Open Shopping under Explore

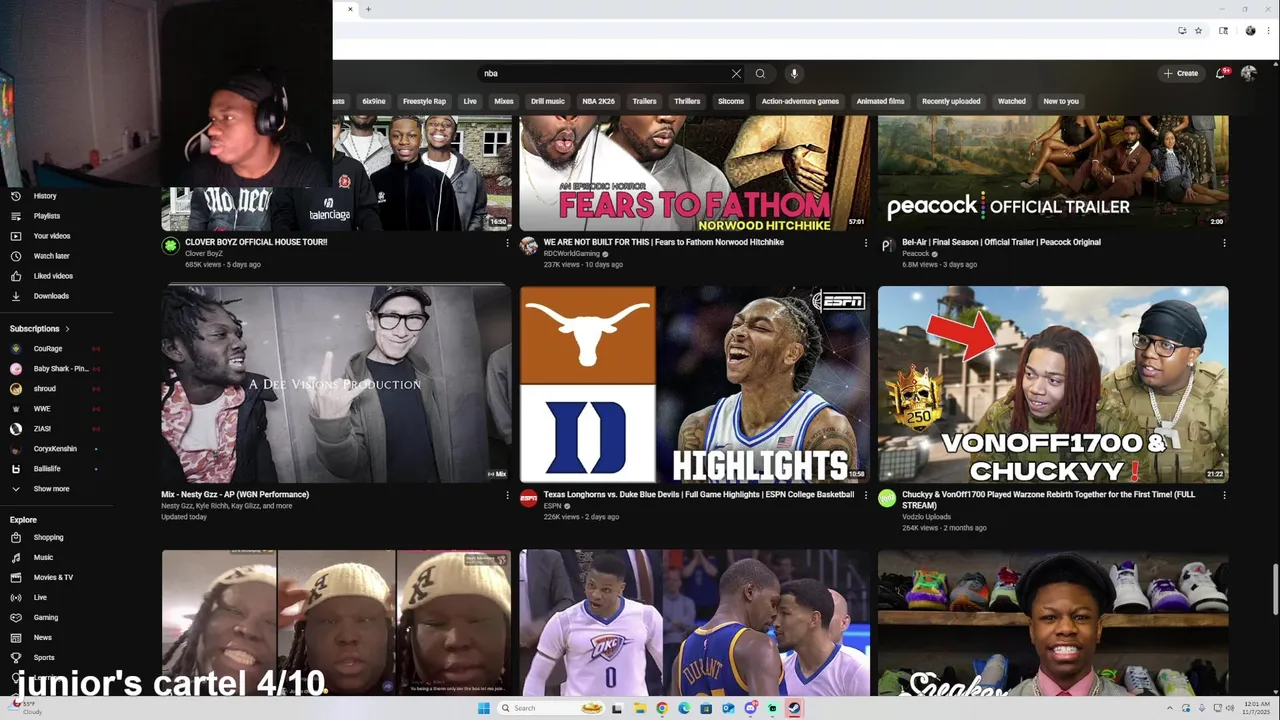48,537
